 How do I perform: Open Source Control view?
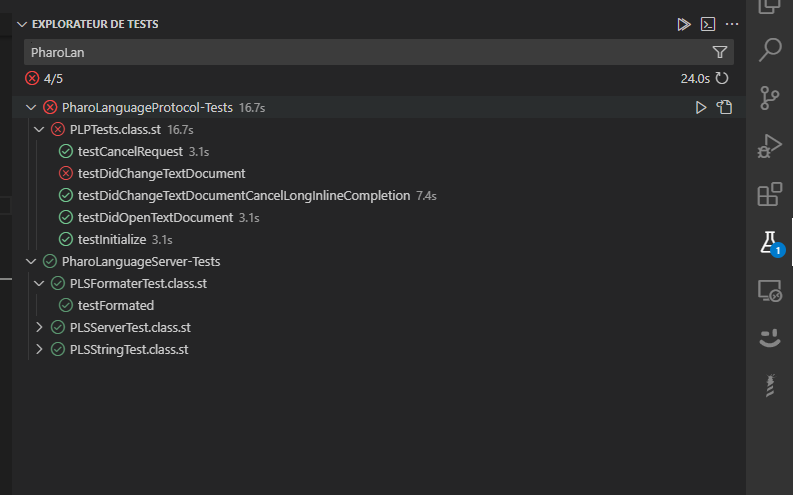coord(770,98)
